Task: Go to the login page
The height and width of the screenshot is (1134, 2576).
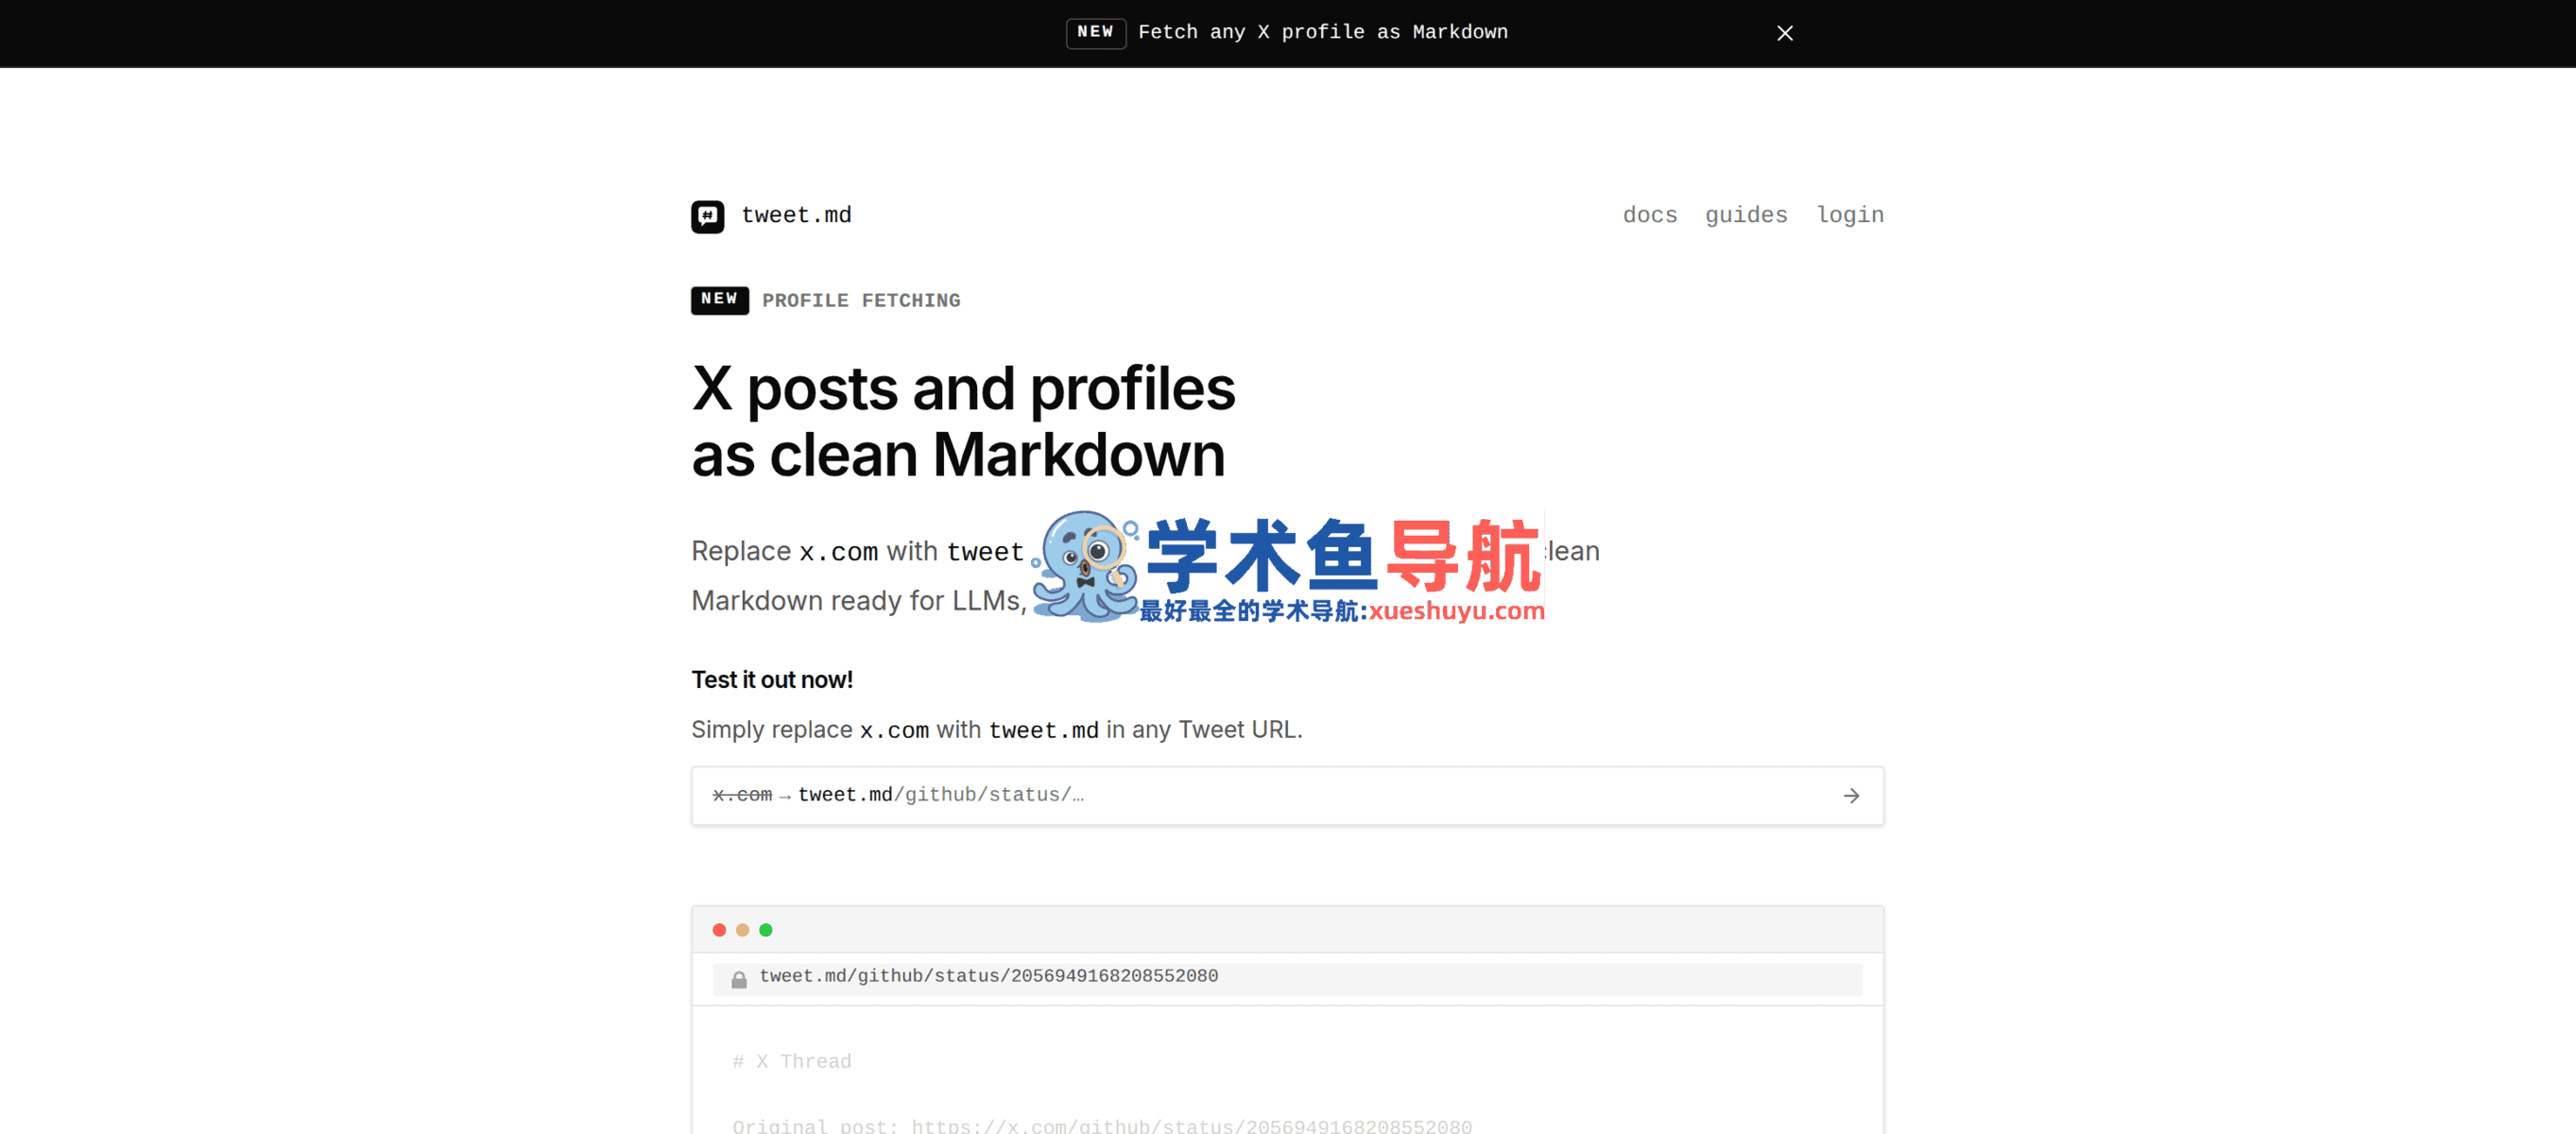Action: pyautogui.click(x=1850, y=215)
